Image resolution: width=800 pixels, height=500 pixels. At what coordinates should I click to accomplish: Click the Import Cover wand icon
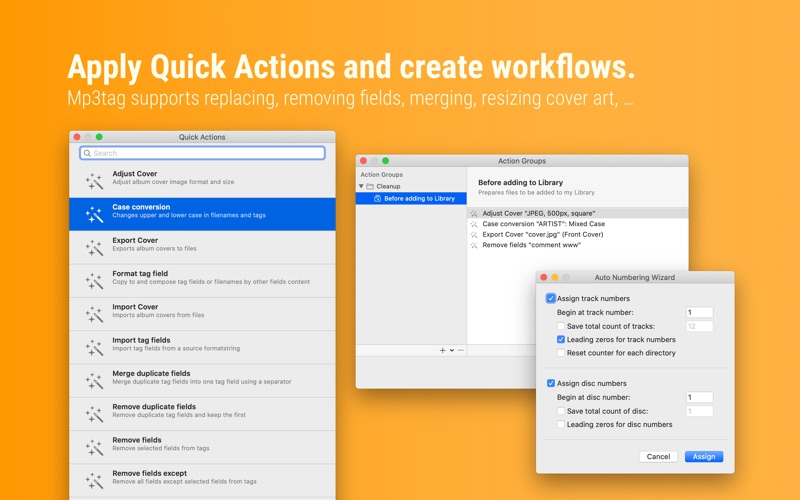[x=94, y=314]
